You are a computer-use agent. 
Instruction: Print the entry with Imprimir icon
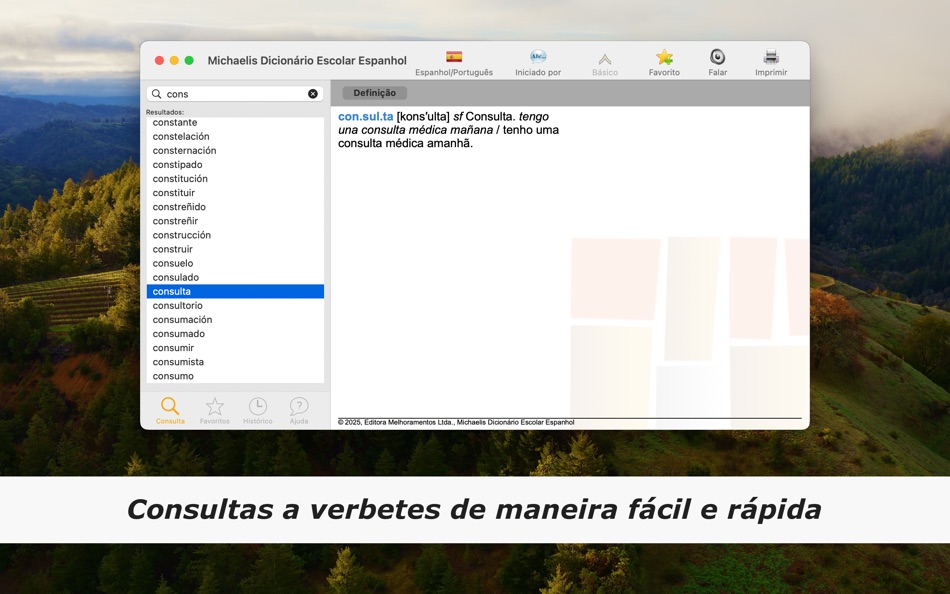(771, 57)
